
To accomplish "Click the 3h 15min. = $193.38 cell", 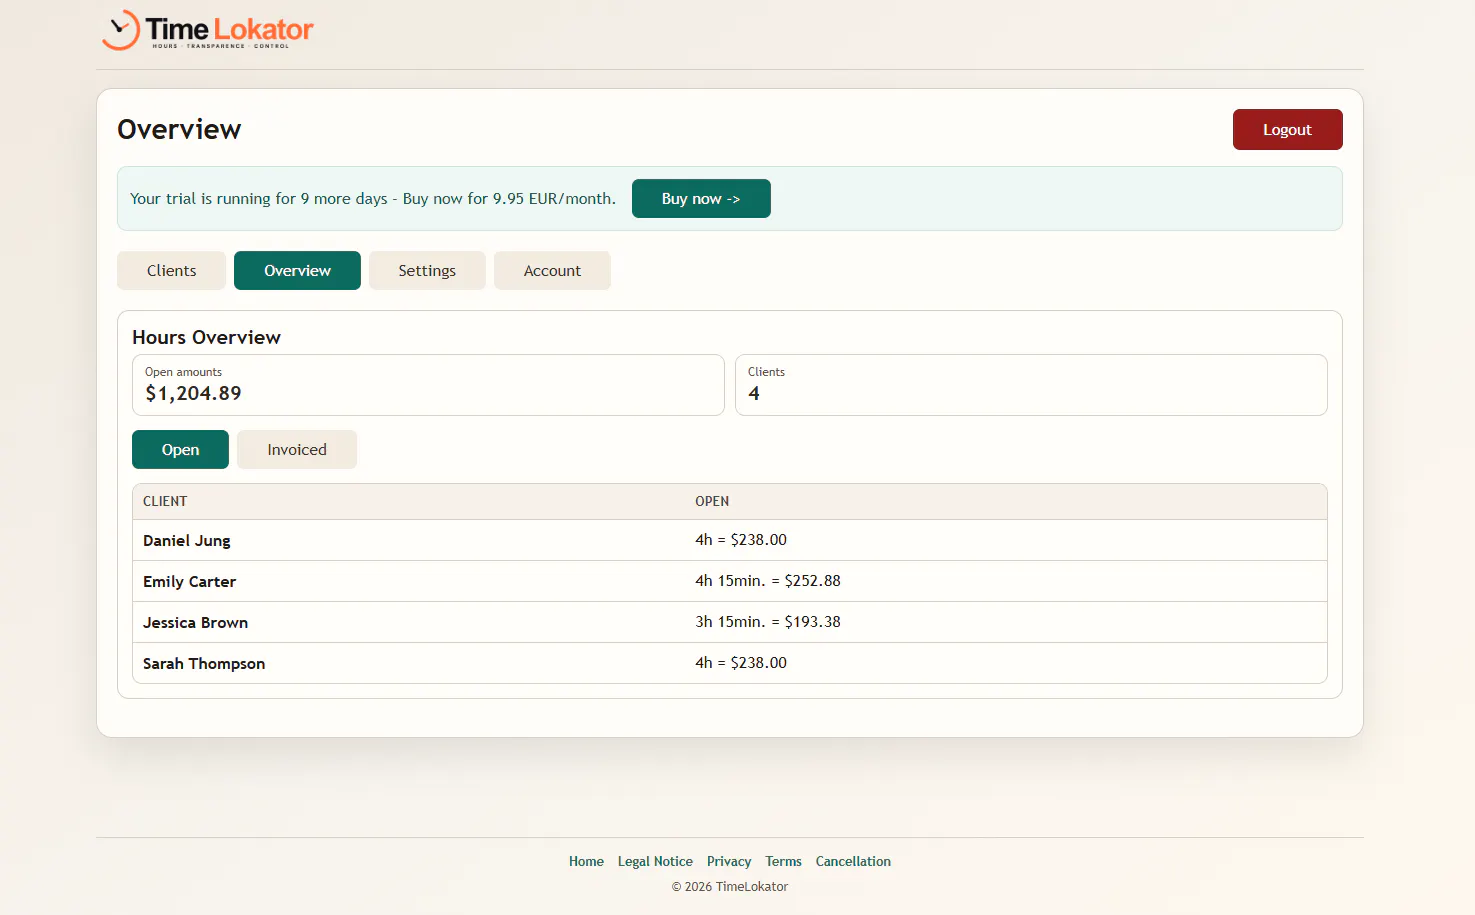I will click(768, 622).
